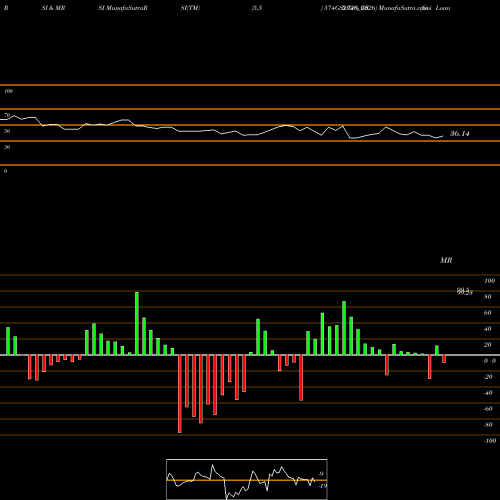Click the RSI value label 36.14

click(x=460, y=134)
